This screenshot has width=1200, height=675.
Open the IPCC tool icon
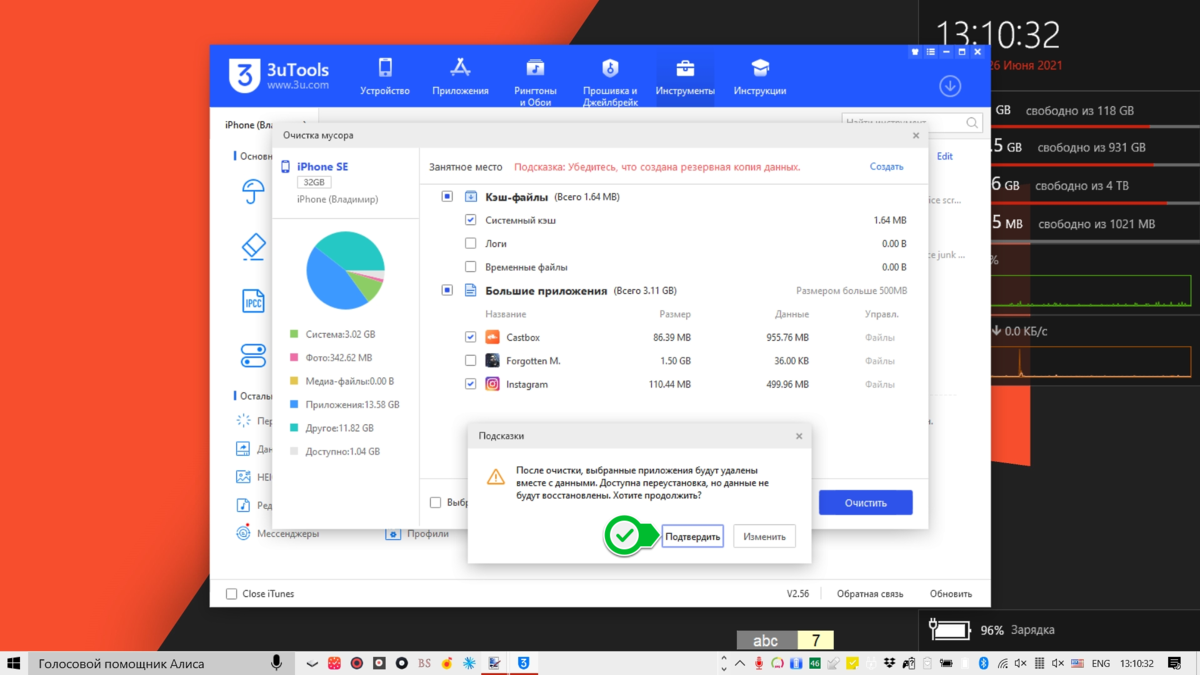[253, 300]
